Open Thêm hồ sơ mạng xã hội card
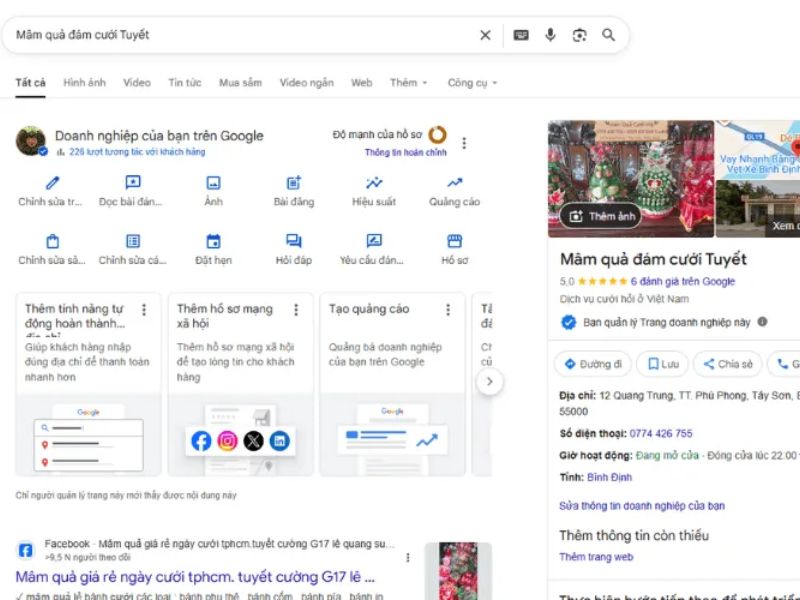 click(240, 384)
